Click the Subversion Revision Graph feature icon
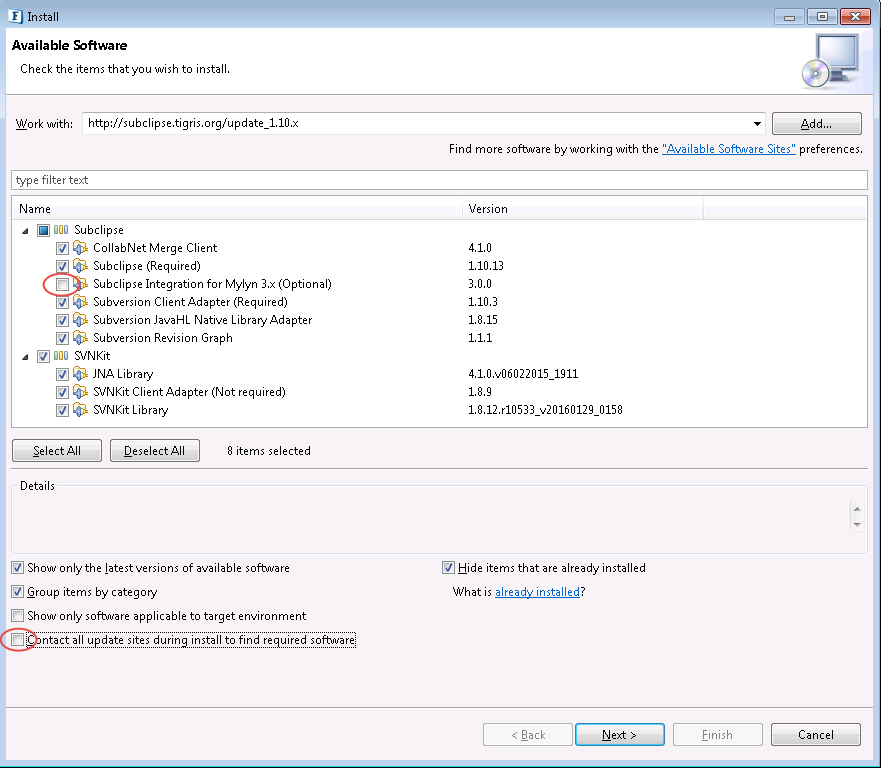Screen dimensions: 881x769 [80, 338]
